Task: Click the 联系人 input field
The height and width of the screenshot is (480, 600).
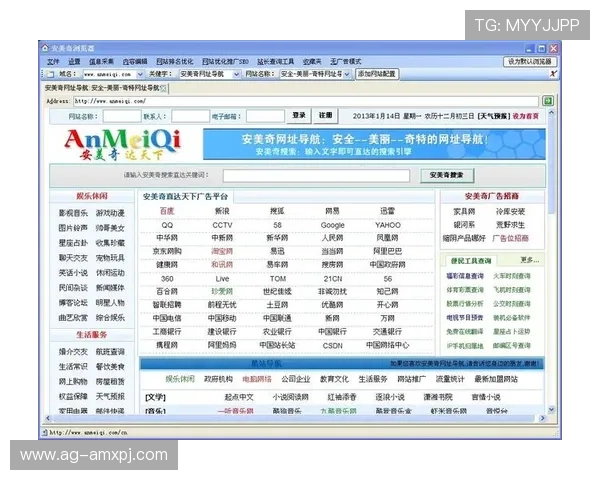Action: (190, 116)
